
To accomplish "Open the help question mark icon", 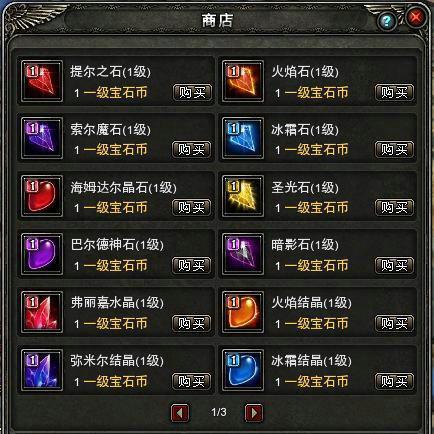I will coord(387,21).
